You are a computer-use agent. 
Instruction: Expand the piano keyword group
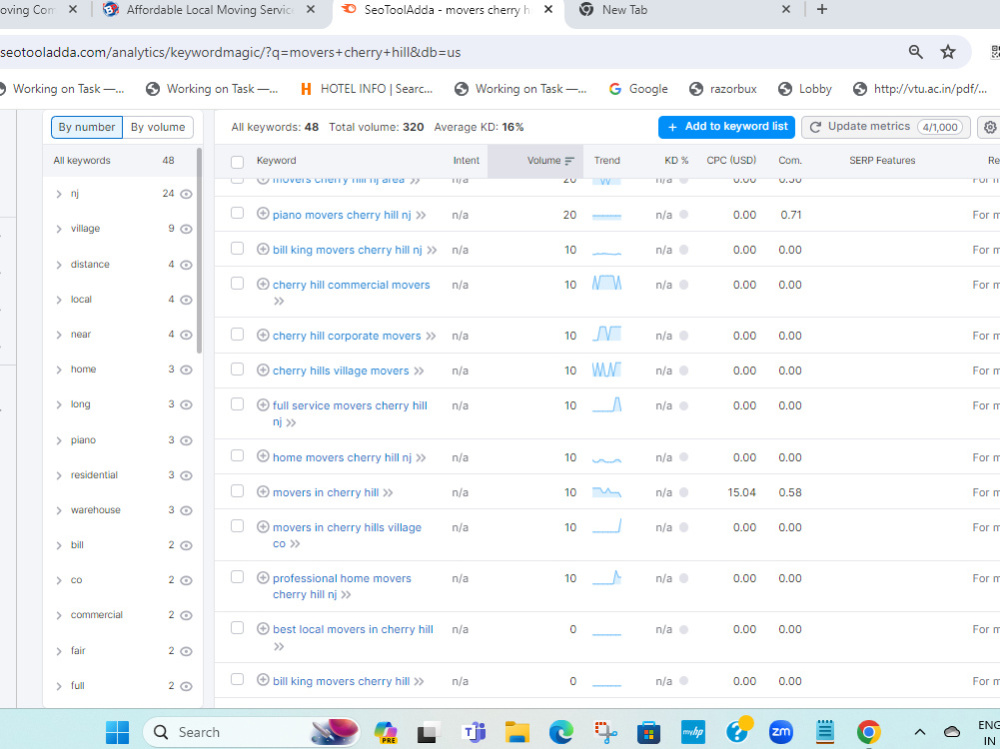(x=59, y=441)
